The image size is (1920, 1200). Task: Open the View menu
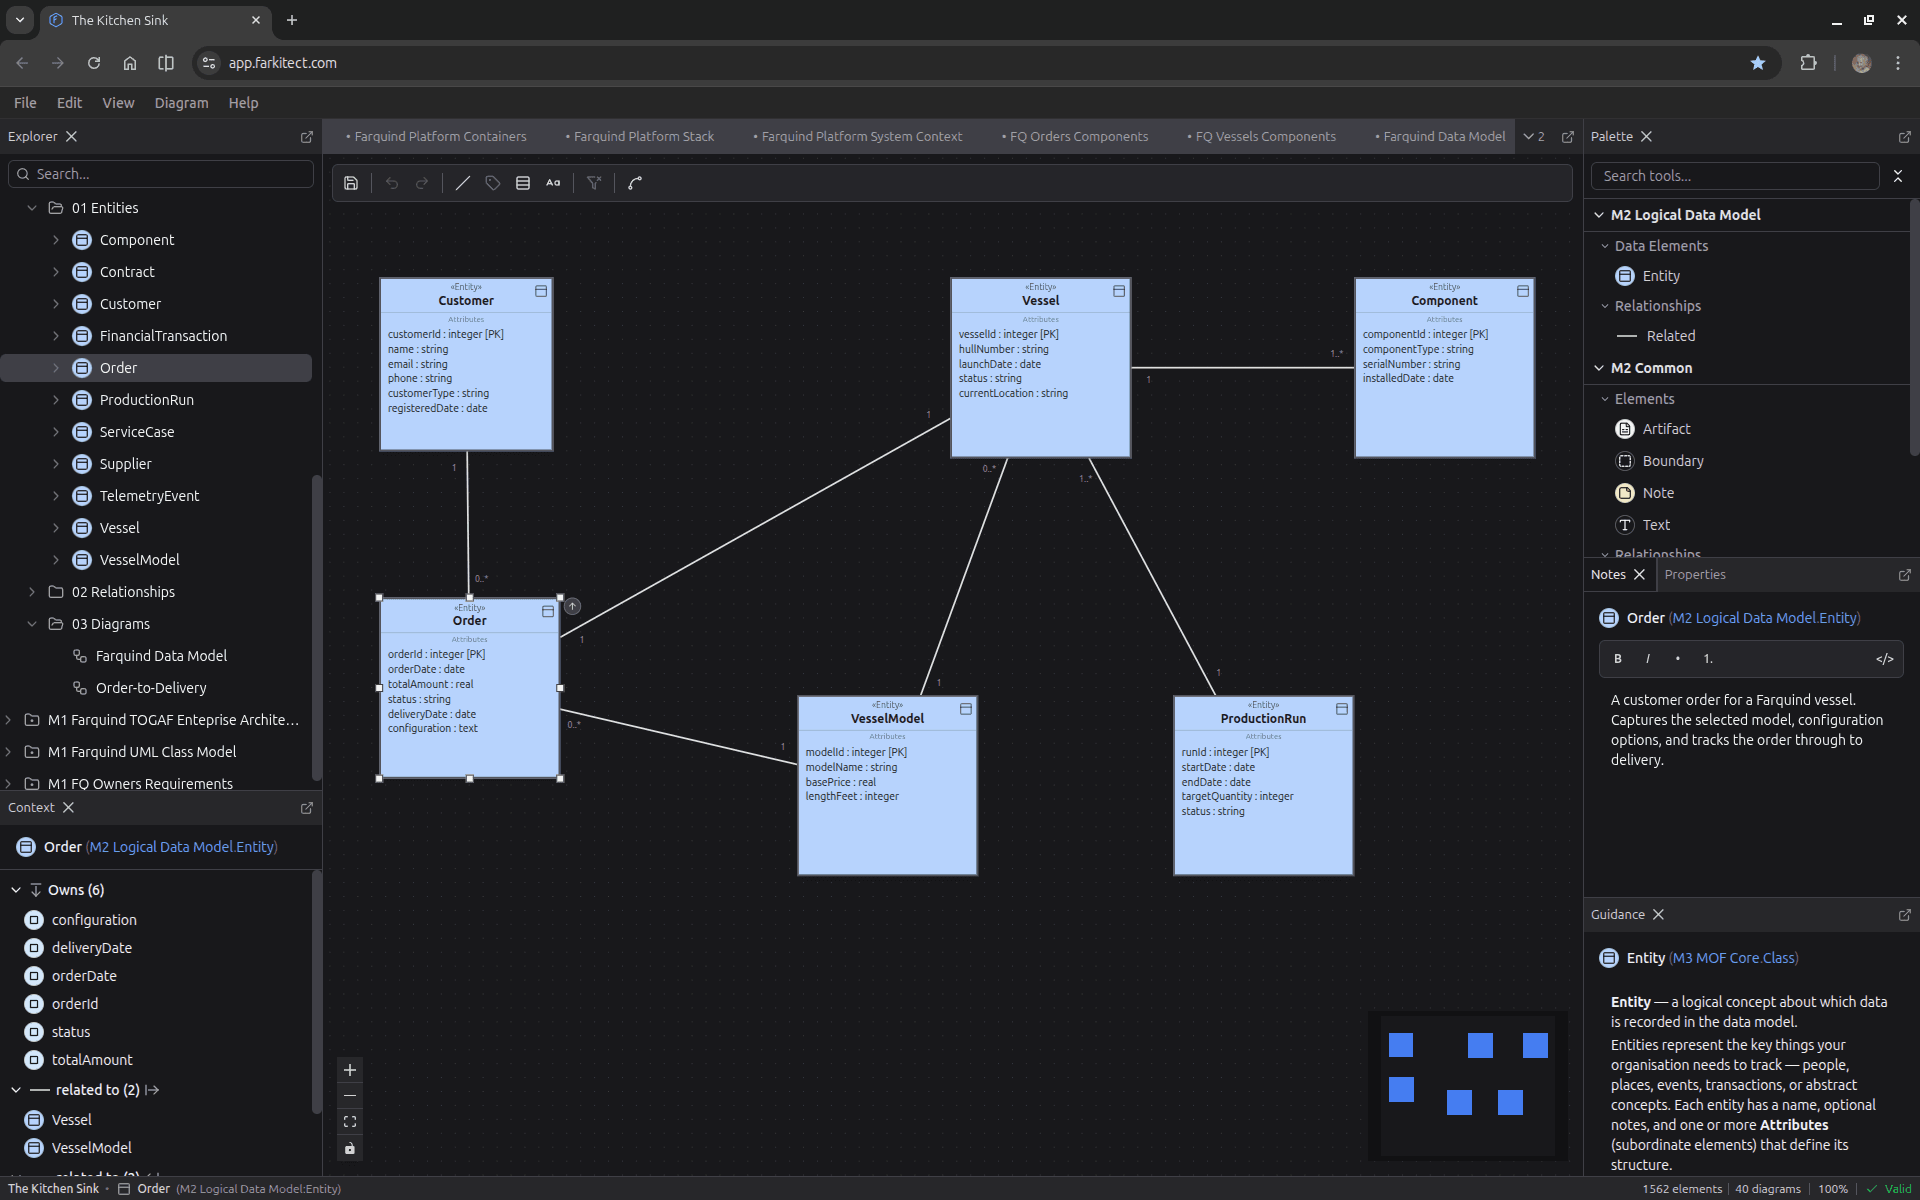pyautogui.click(x=118, y=103)
